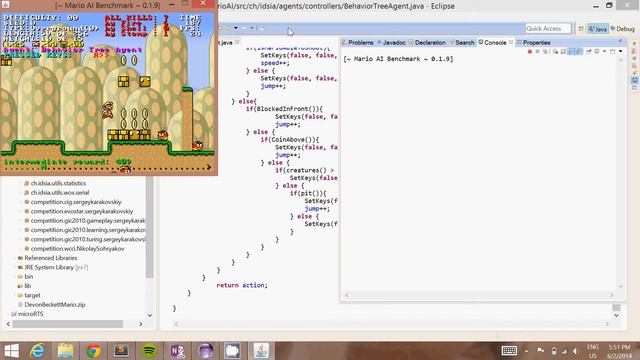Open the Windows Start menu
Screen dimensions: 640x360
(11, 351)
